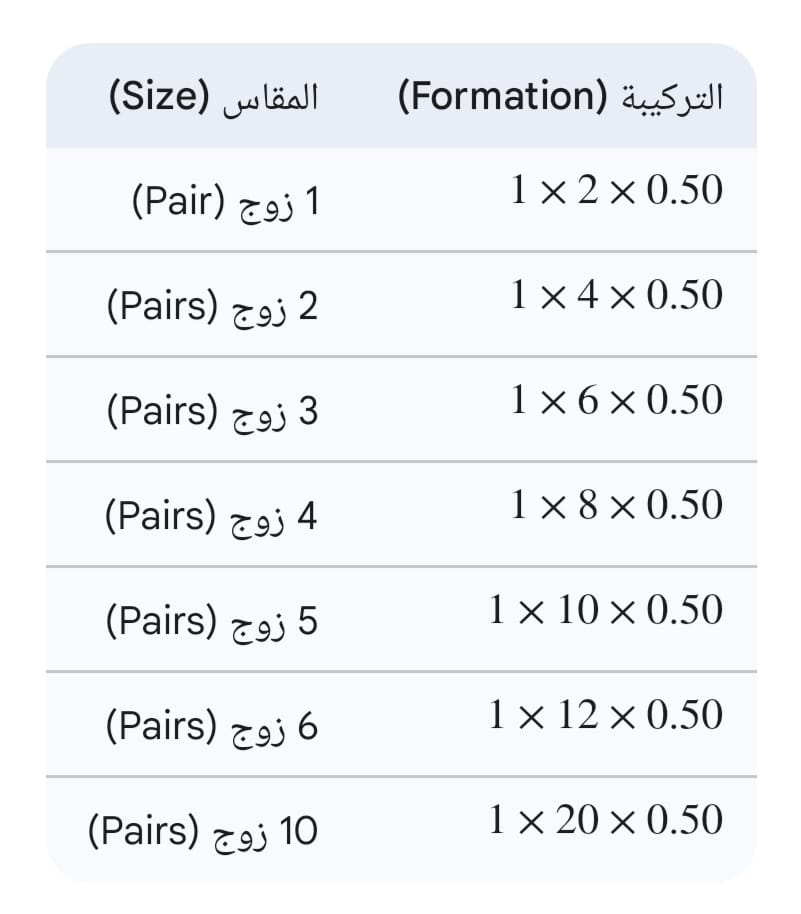801x914 pixels.
Task: Click the "2 زوج (Pairs)" size cell
Action: pos(211,307)
